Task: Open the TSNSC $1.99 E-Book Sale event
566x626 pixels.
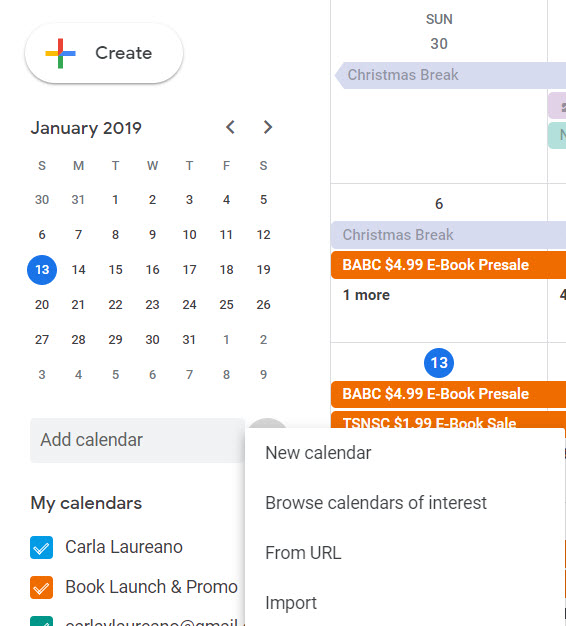Action: (449, 420)
